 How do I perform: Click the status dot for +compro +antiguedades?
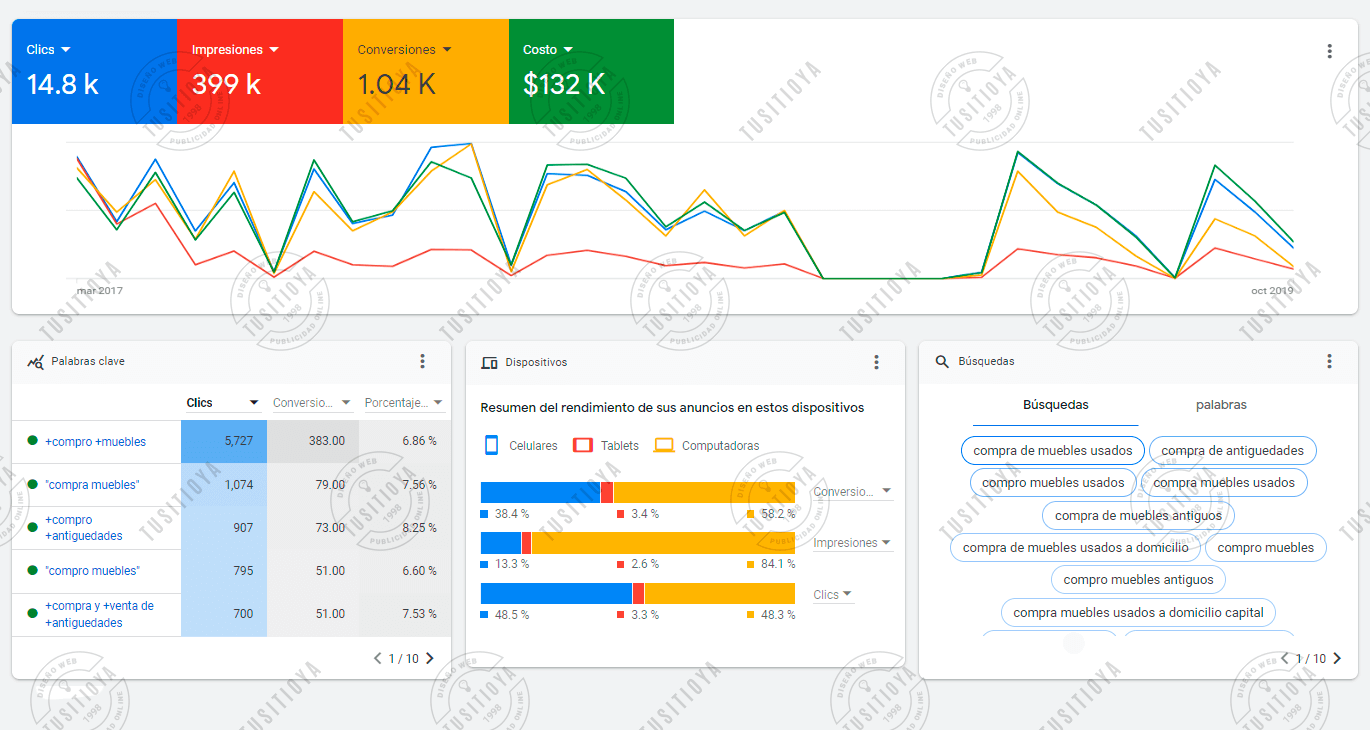click(x=32, y=527)
